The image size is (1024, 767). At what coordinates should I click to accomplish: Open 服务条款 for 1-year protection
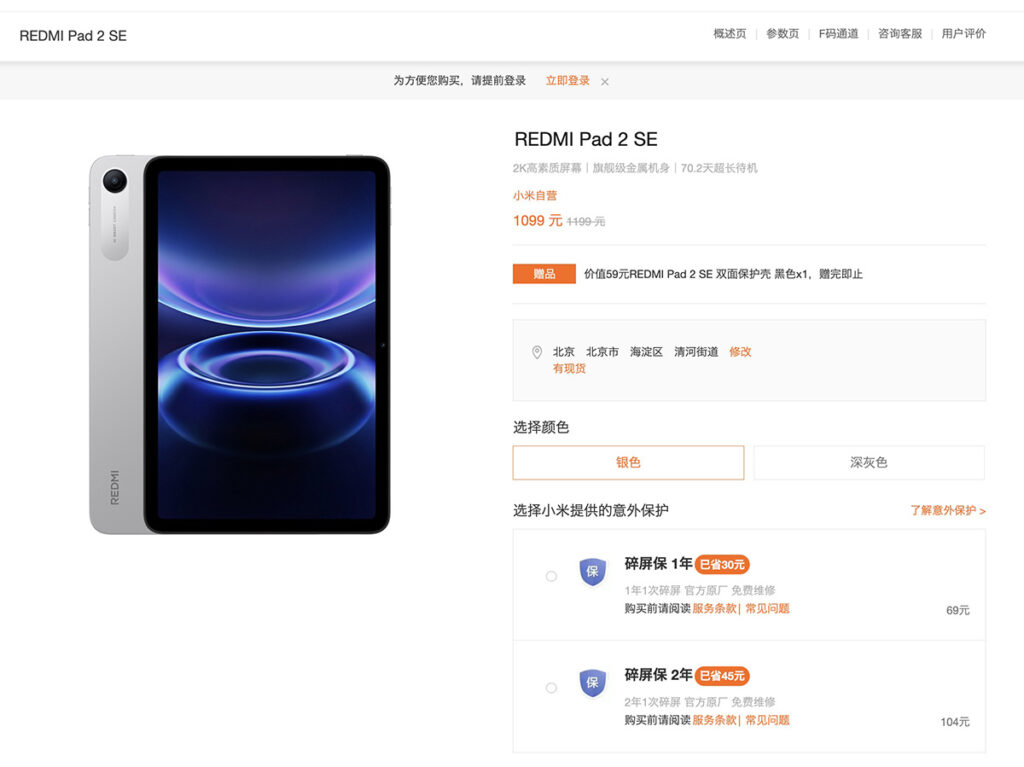[714, 608]
